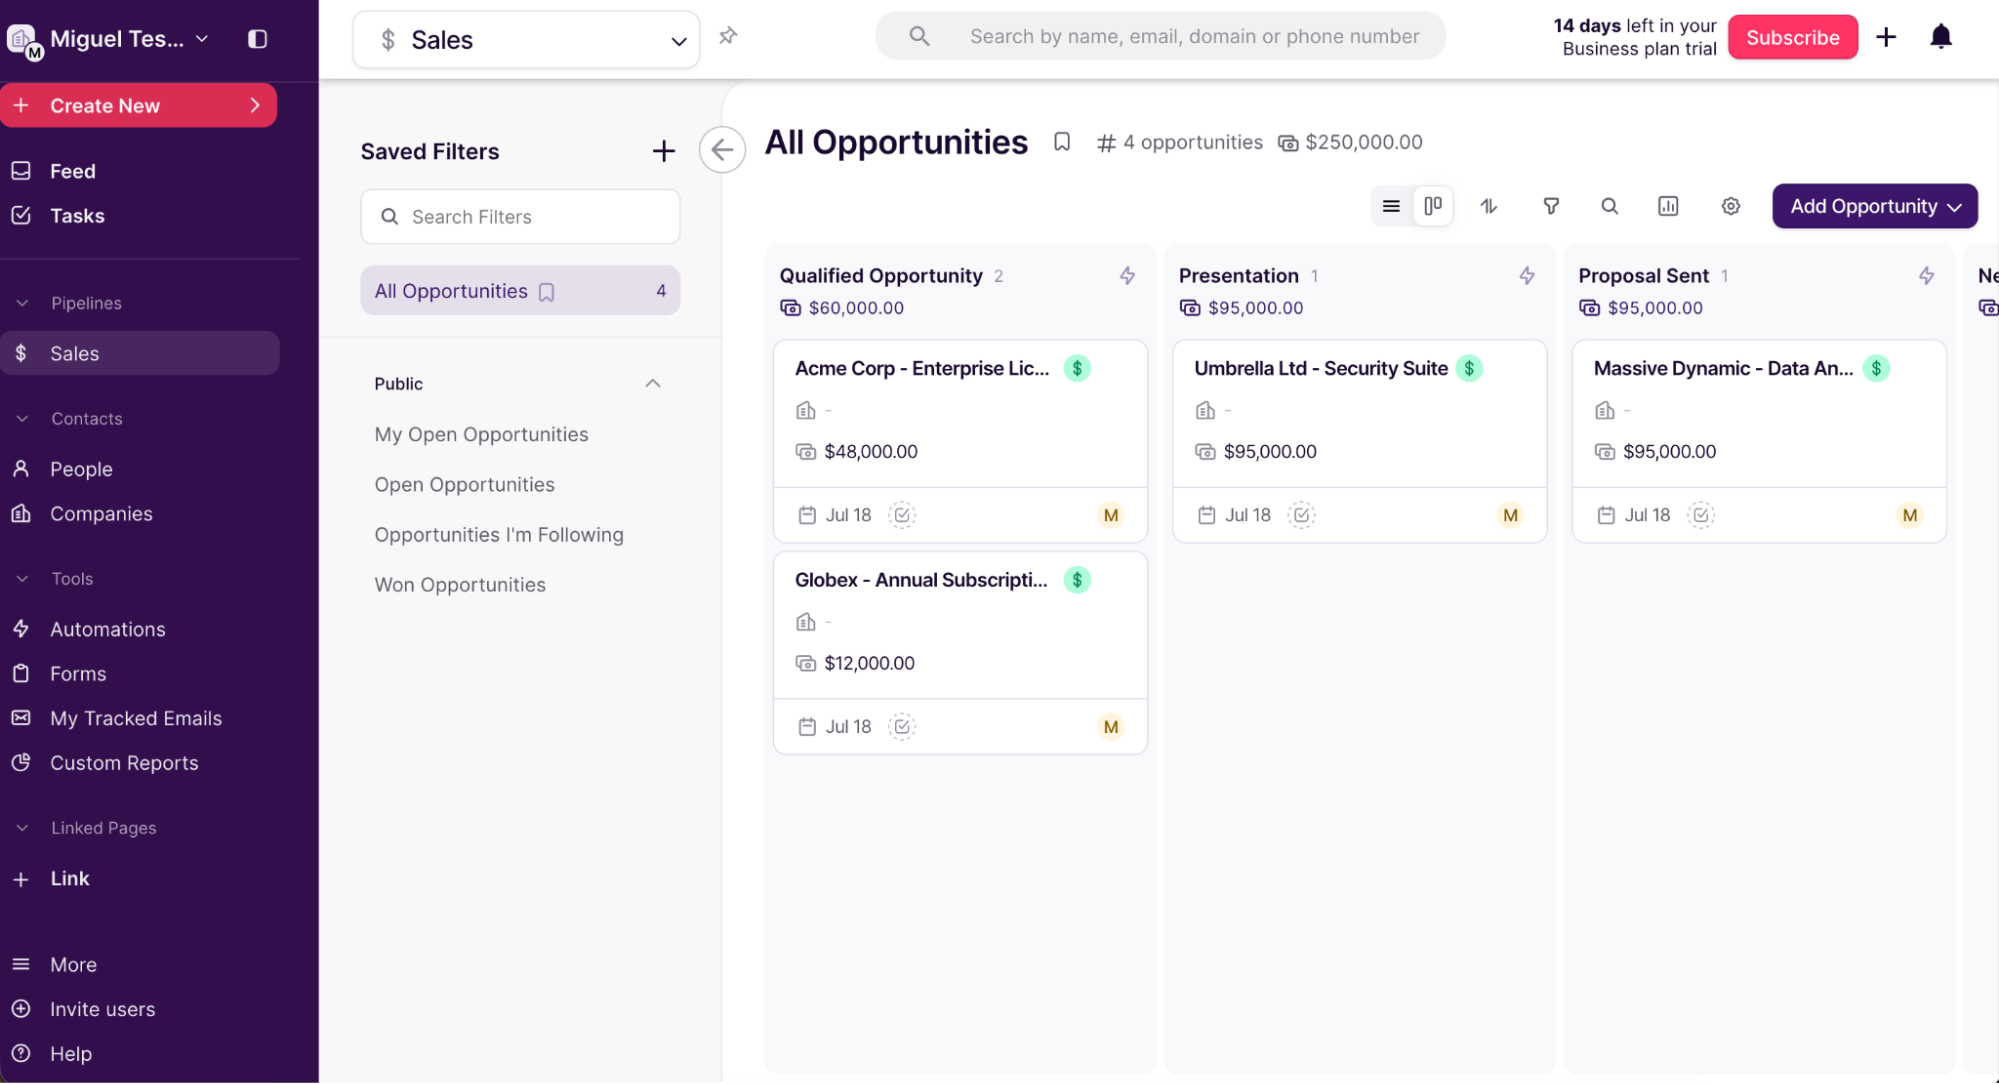
Task: Collapse the Tools section
Action: coord(22,579)
